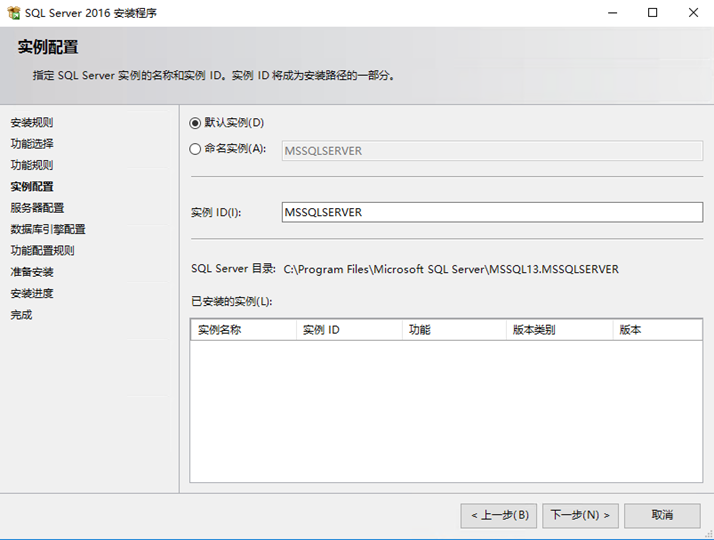Sort by 实例名称 column header
Viewport: 714px width, 540px height.
coord(243,330)
